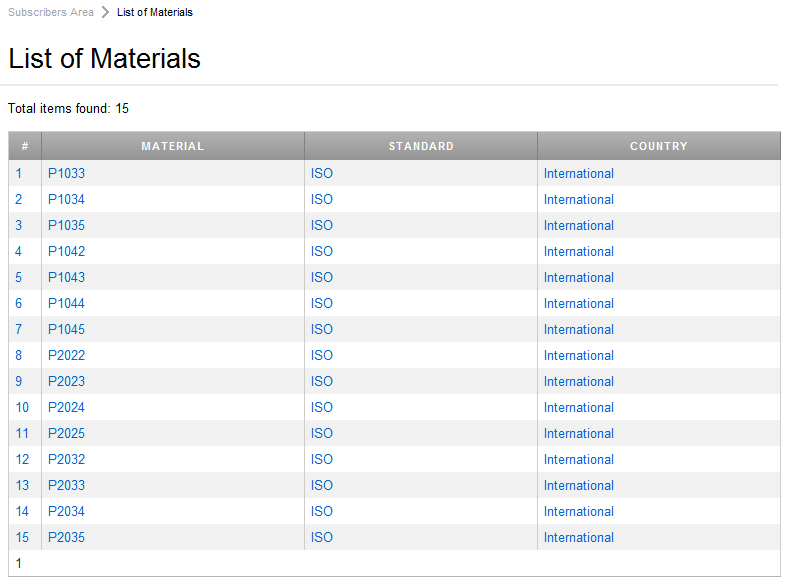Click the # column header

click(25, 146)
